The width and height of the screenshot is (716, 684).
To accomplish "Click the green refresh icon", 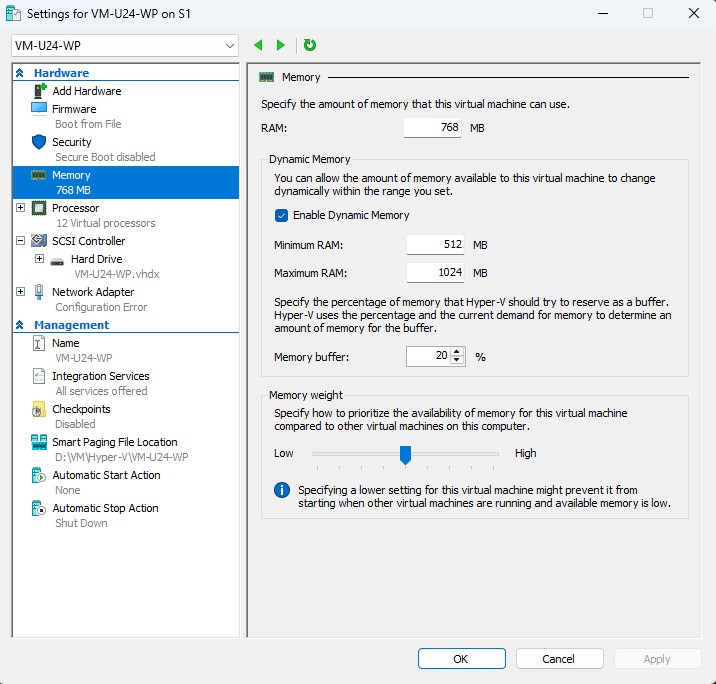I will tap(310, 45).
